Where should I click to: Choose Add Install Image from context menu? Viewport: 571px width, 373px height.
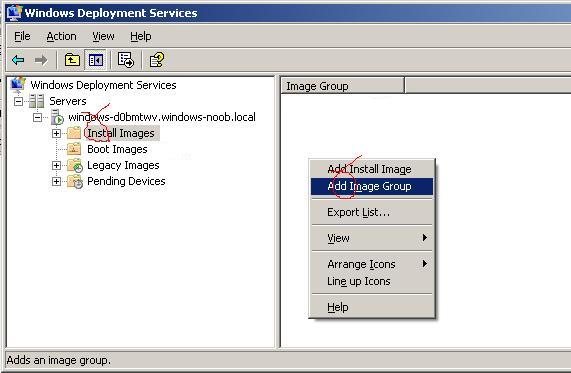pyautogui.click(x=372, y=169)
